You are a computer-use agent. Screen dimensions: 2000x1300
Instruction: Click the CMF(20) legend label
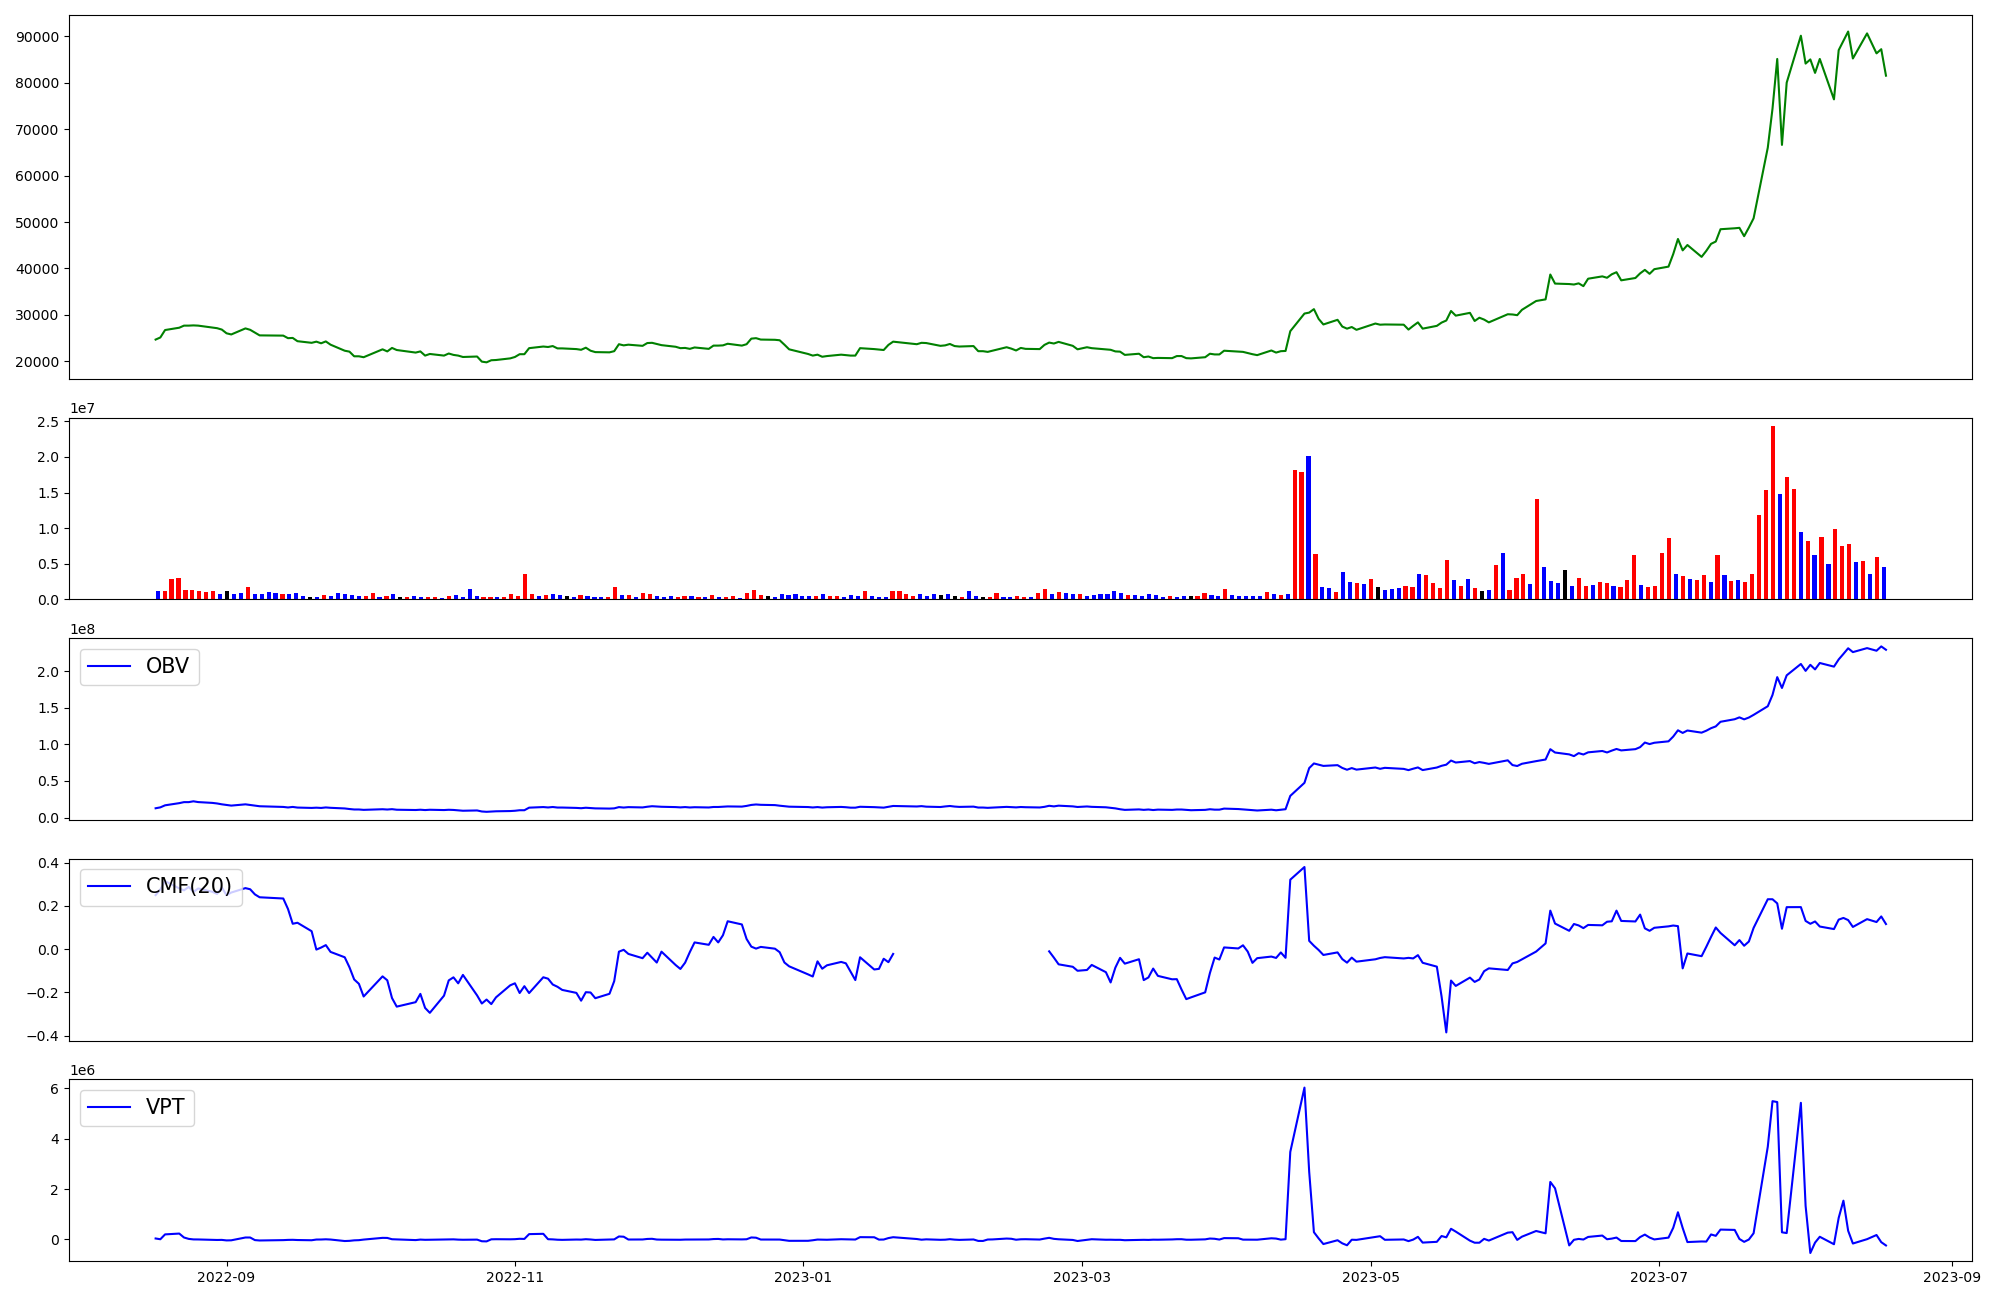coord(188,886)
